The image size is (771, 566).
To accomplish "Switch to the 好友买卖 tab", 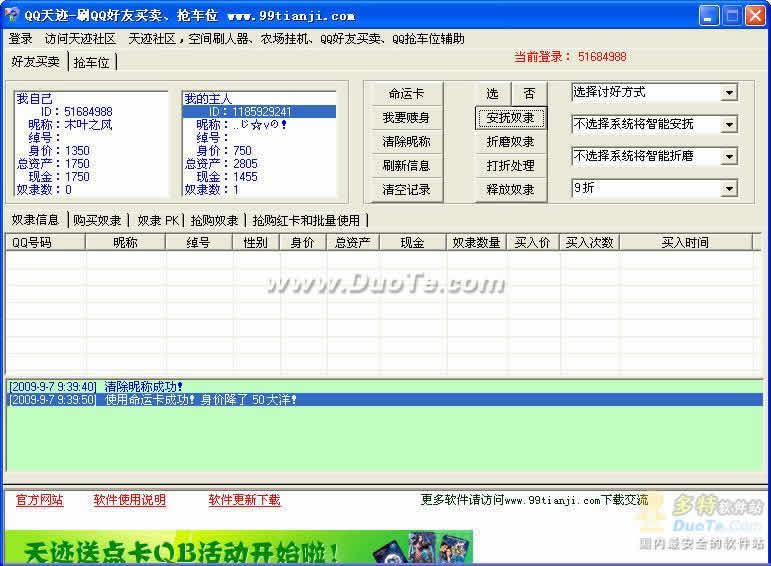I will click(x=35, y=61).
